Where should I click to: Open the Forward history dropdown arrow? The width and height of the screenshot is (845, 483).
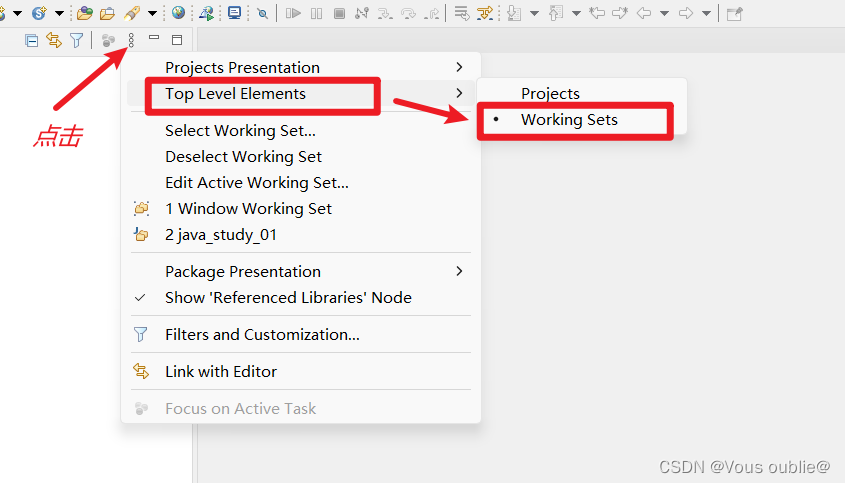tap(706, 13)
